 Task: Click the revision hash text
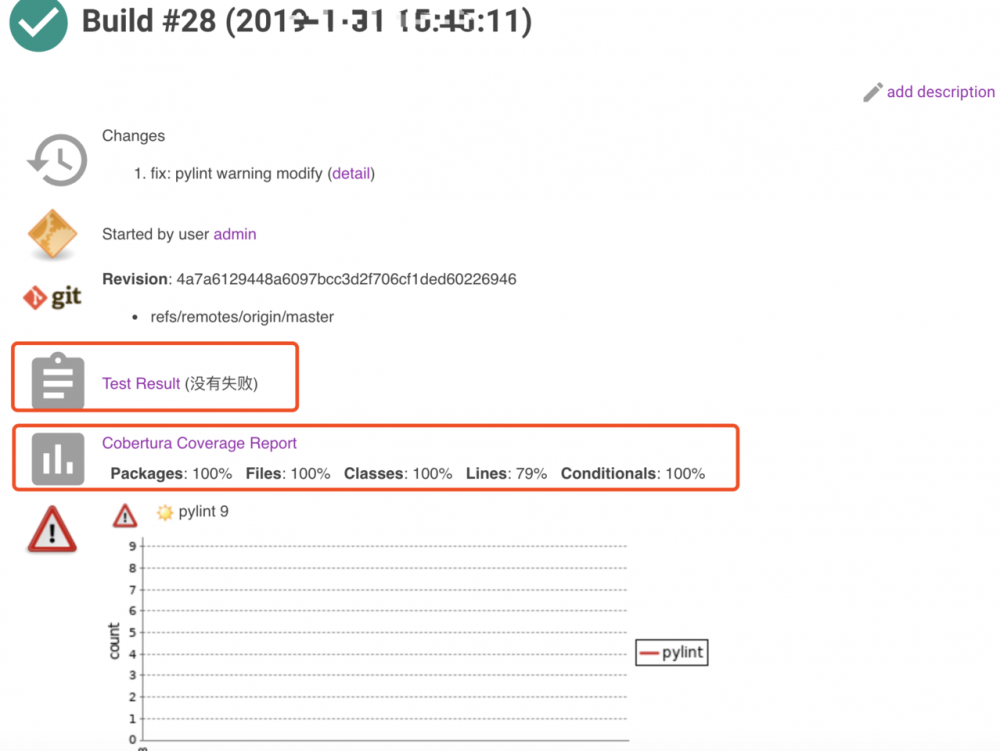[347, 279]
